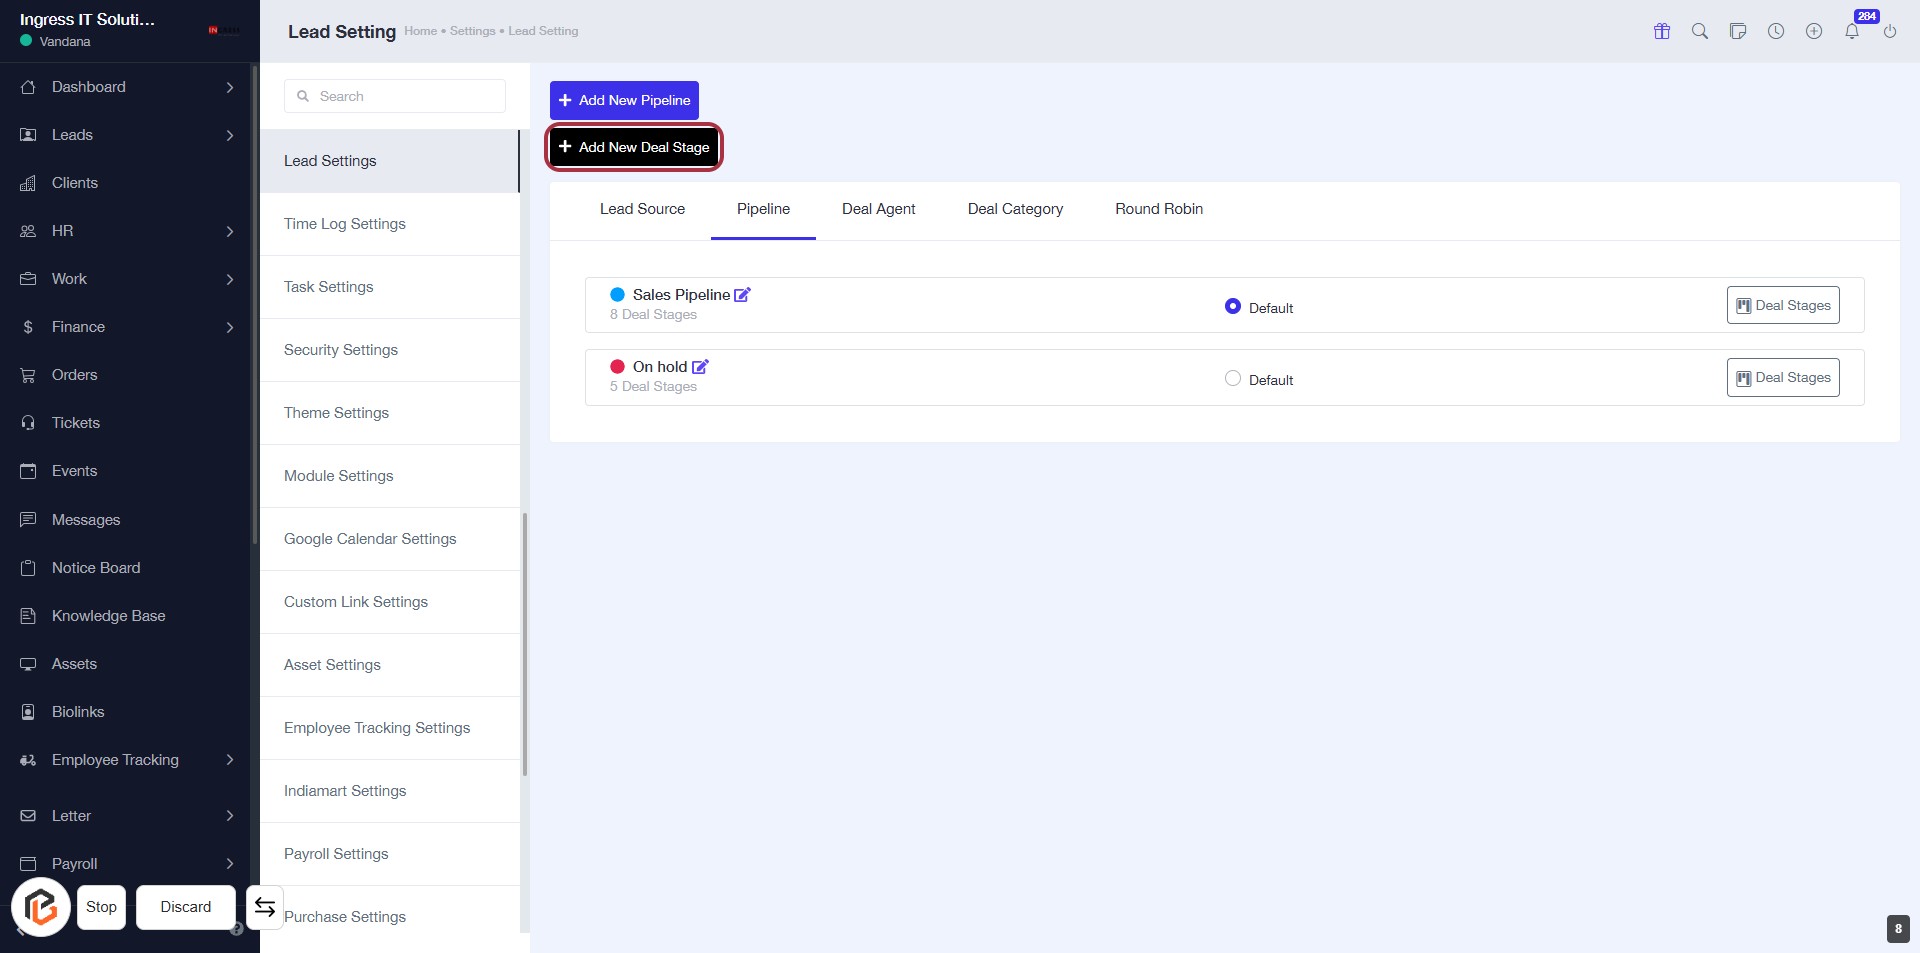Click the red On hold color dot
Viewport: 1920px width, 953px height.
click(x=618, y=367)
